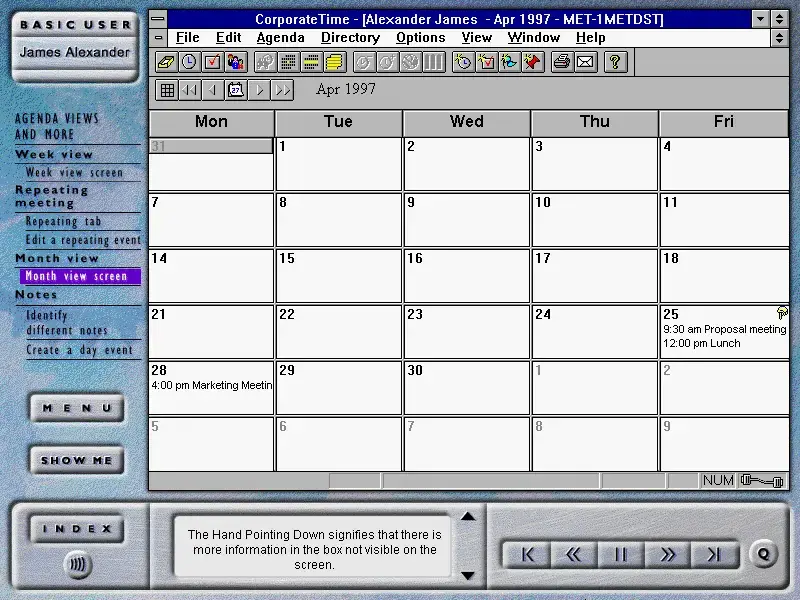Image resolution: width=800 pixels, height=600 pixels.
Task: Click the round Q quit button
Action: pos(763,554)
